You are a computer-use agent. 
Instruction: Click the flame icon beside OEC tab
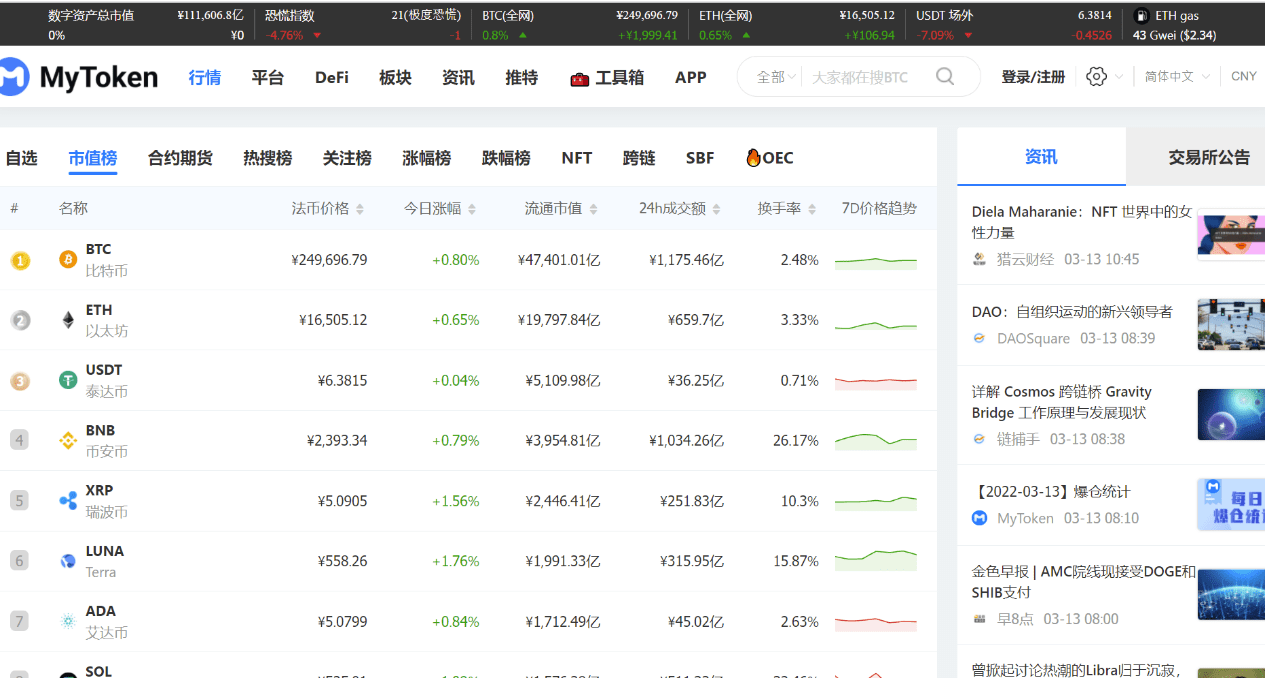(753, 157)
